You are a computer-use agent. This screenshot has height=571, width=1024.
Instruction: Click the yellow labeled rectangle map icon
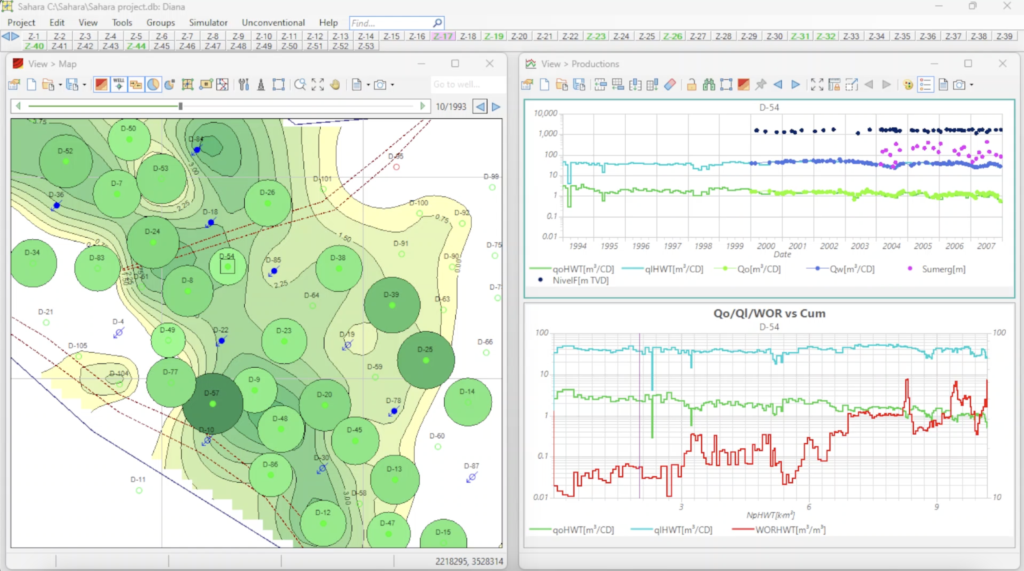click(x=206, y=84)
